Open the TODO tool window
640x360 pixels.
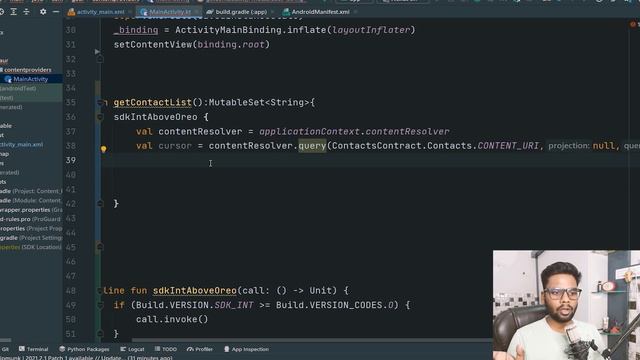(166, 349)
